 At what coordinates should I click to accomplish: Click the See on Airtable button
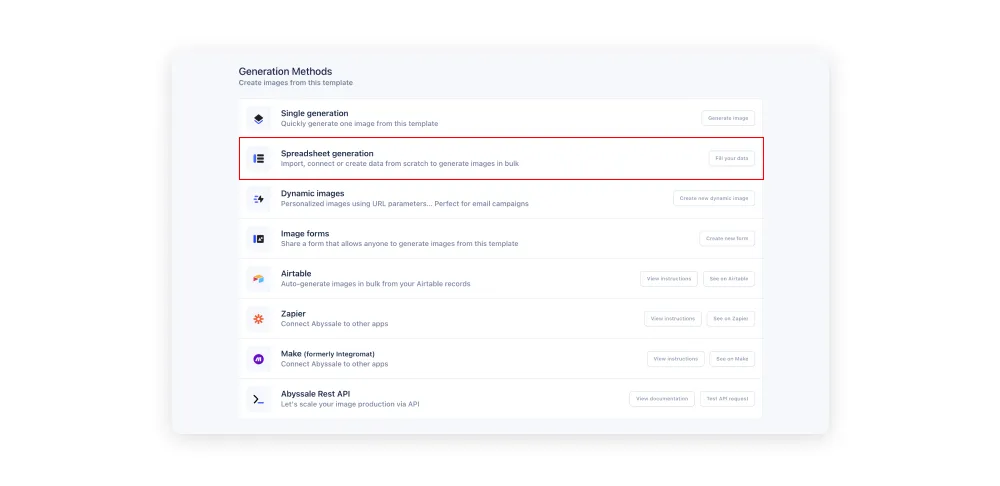click(x=729, y=279)
